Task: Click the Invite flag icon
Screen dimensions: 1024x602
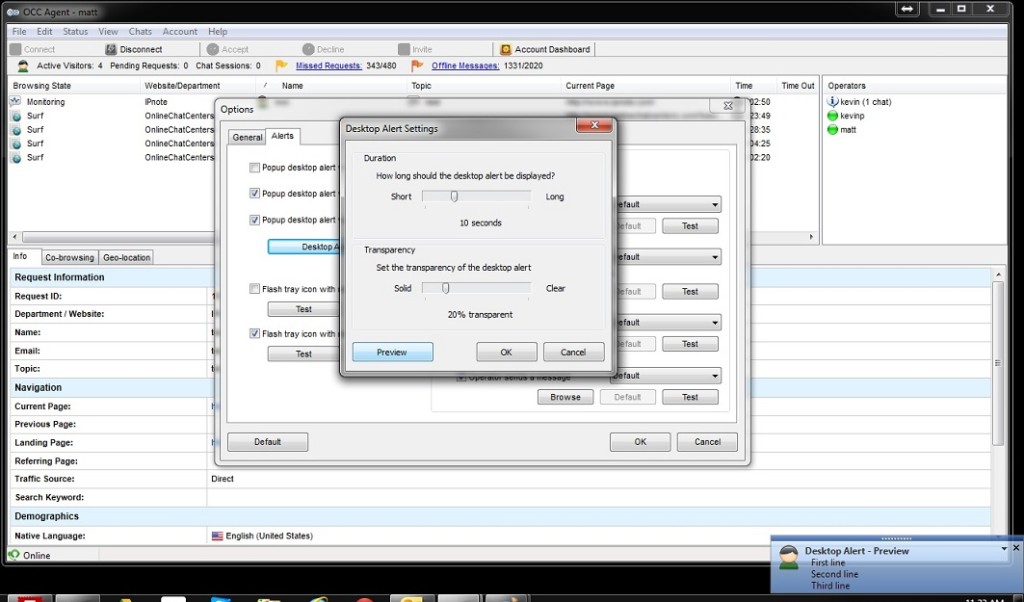Action: (402, 48)
